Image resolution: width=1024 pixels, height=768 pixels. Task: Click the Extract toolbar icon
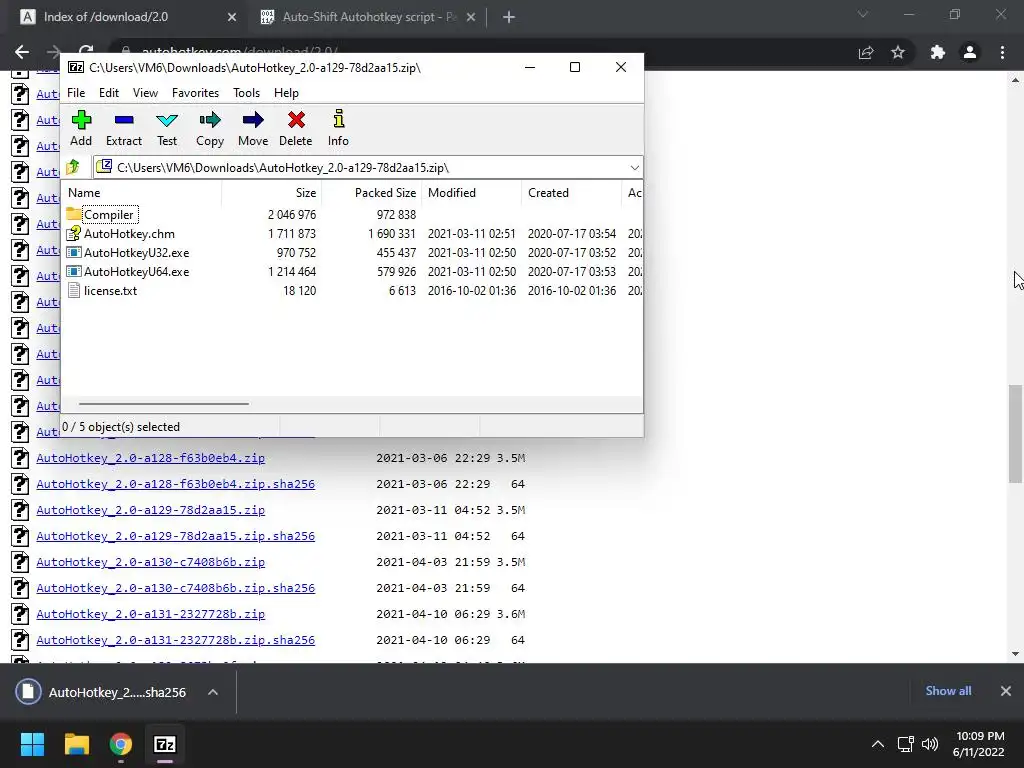[x=123, y=121]
